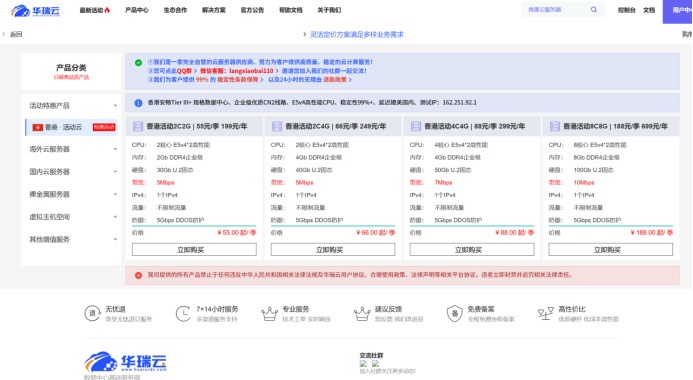The width and height of the screenshot is (693, 380).
Task: Click 立即购买 for the 2C2G plan
Action: [194, 250]
